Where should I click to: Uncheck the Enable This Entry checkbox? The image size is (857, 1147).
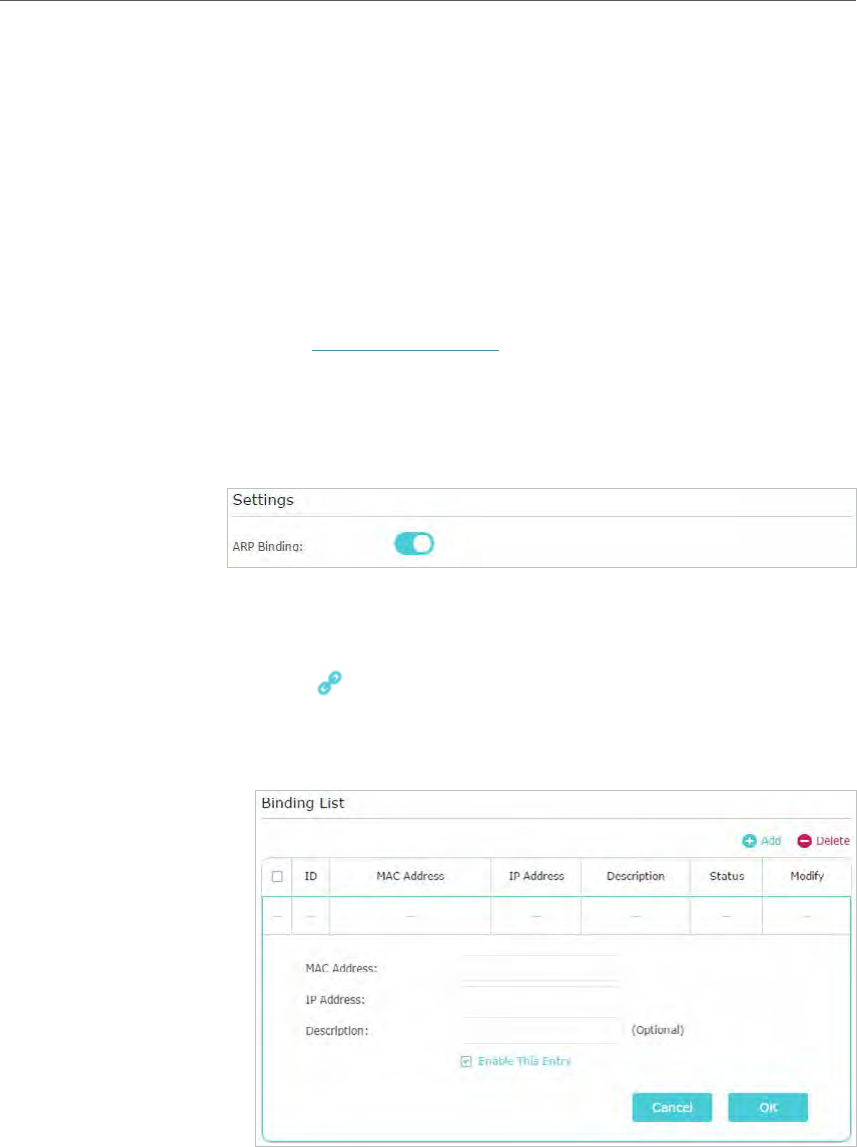click(x=466, y=1061)
